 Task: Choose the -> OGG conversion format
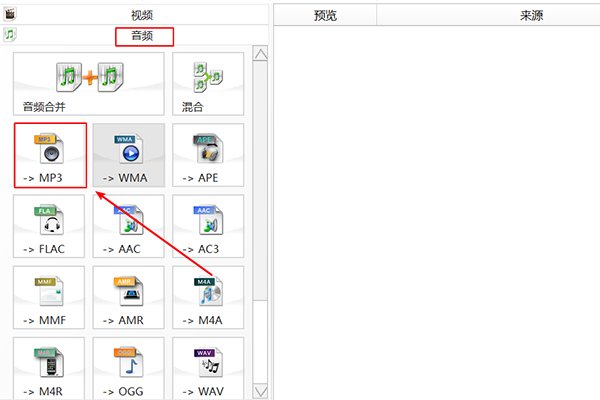coord(129,368)
